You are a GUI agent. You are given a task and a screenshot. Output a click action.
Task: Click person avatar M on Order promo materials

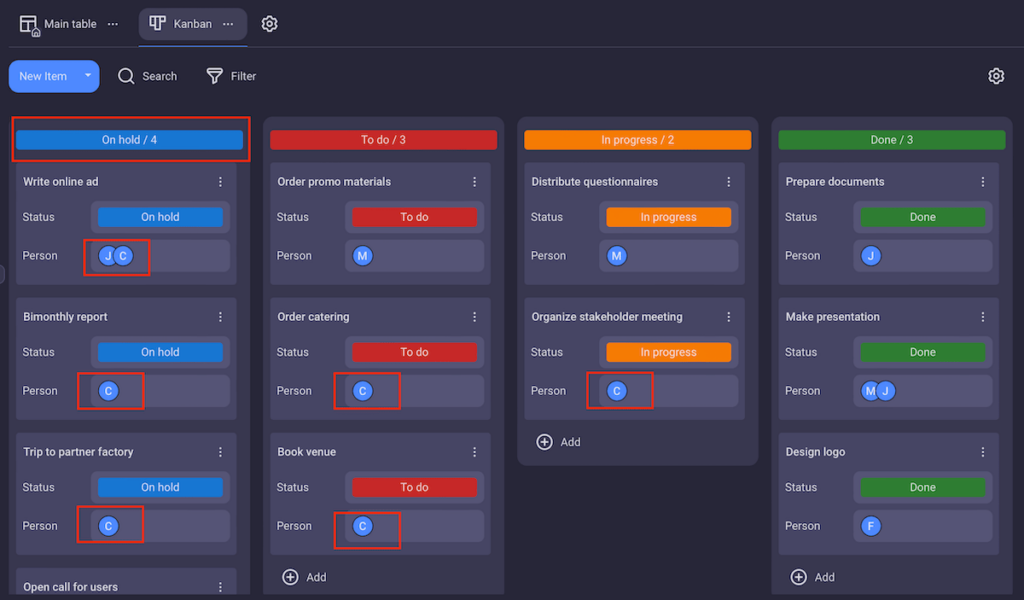coord(362,255)
